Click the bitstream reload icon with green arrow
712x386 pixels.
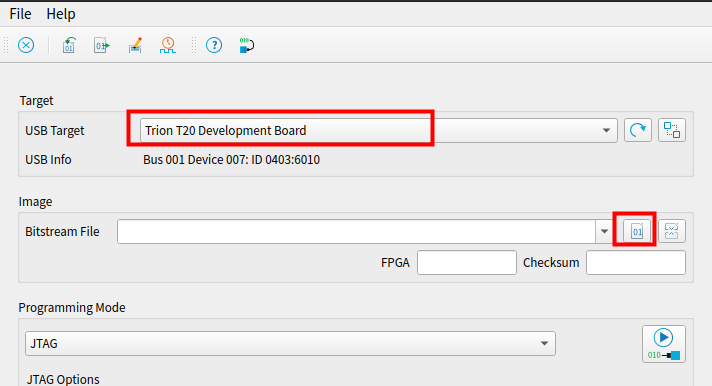click(x=69, y=45)
